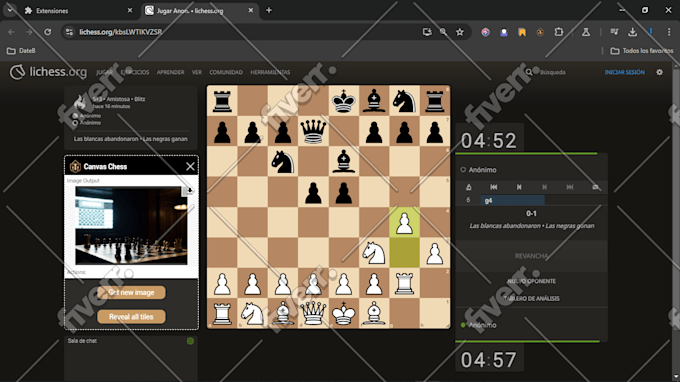The image size is (680, 382).
Task: Jump to the first move
Action: [x=494, y=187]
